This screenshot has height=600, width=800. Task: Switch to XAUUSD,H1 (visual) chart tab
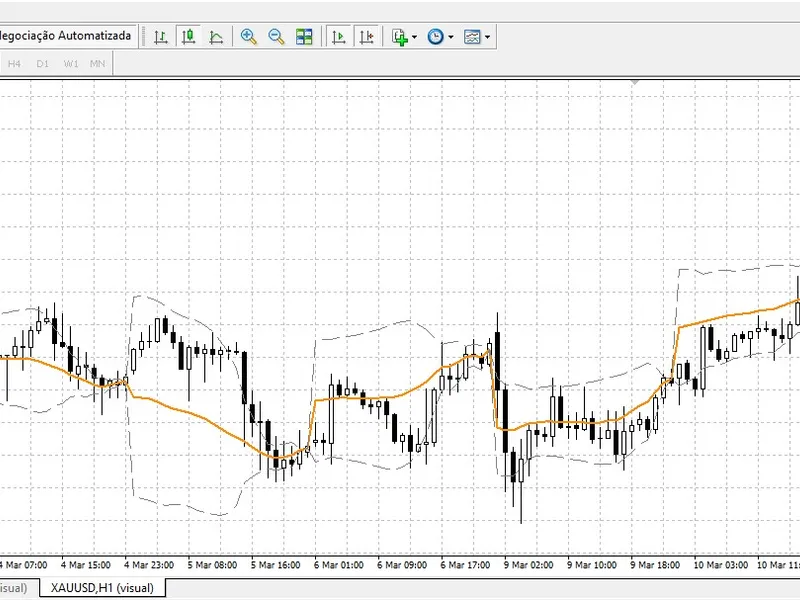coord(102,588)
